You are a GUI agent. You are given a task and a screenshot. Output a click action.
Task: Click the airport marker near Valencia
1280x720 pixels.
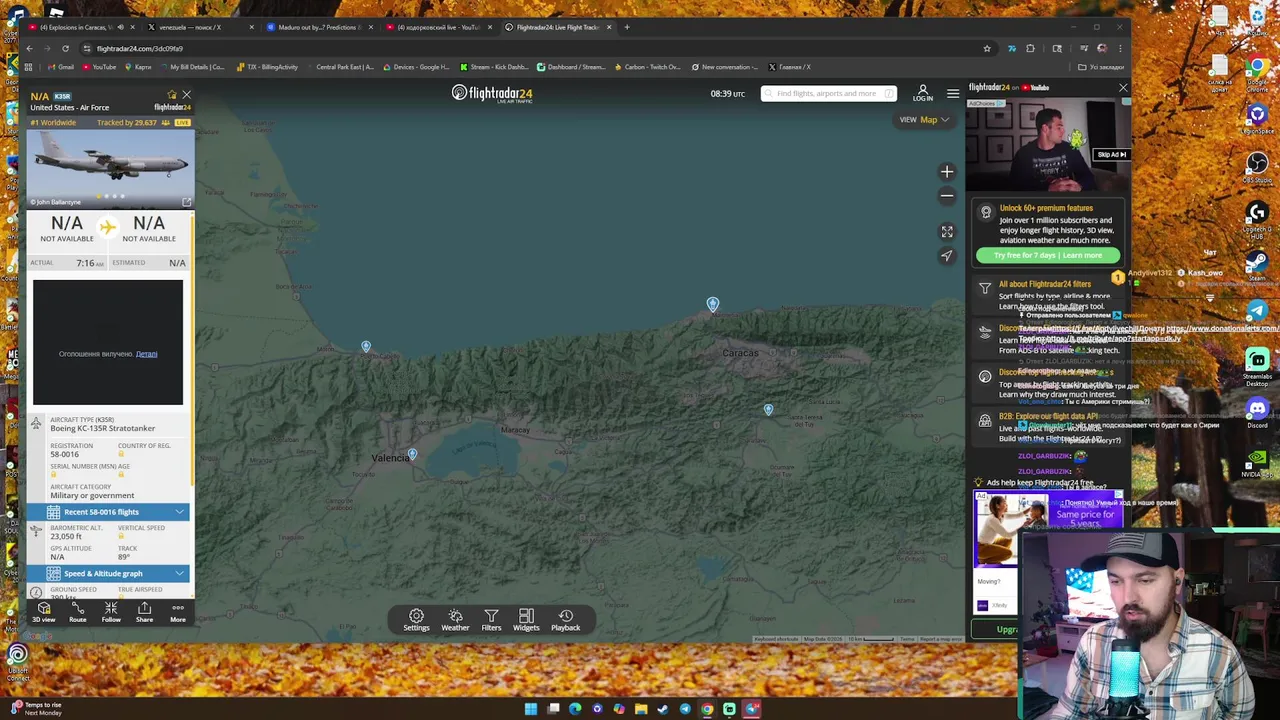(412, 455)
